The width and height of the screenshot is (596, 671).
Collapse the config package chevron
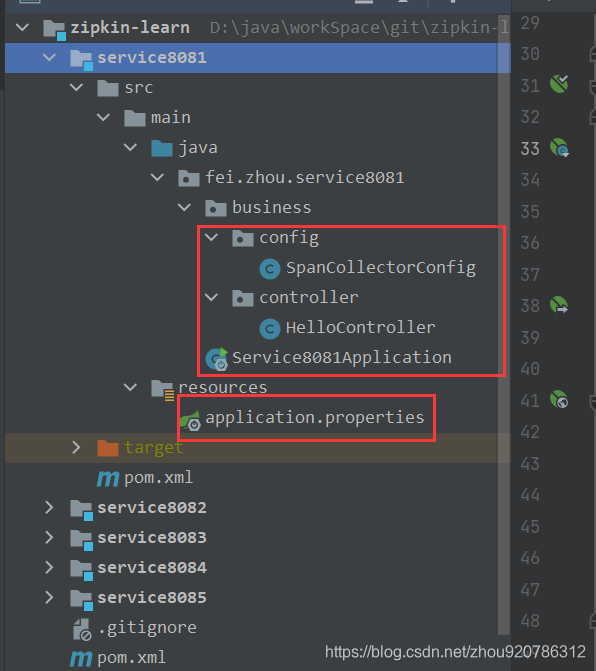tap(211, 238)
